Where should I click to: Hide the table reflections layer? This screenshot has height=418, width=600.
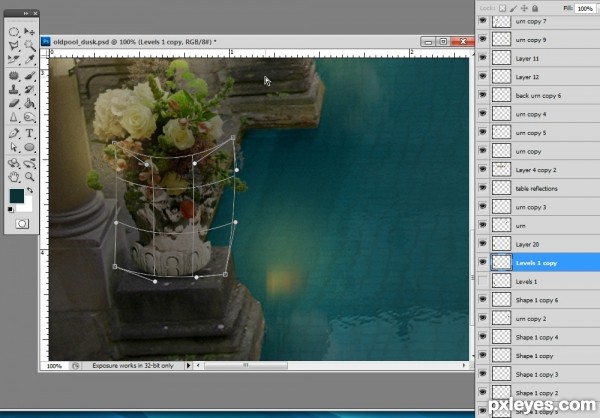[483, 188]
